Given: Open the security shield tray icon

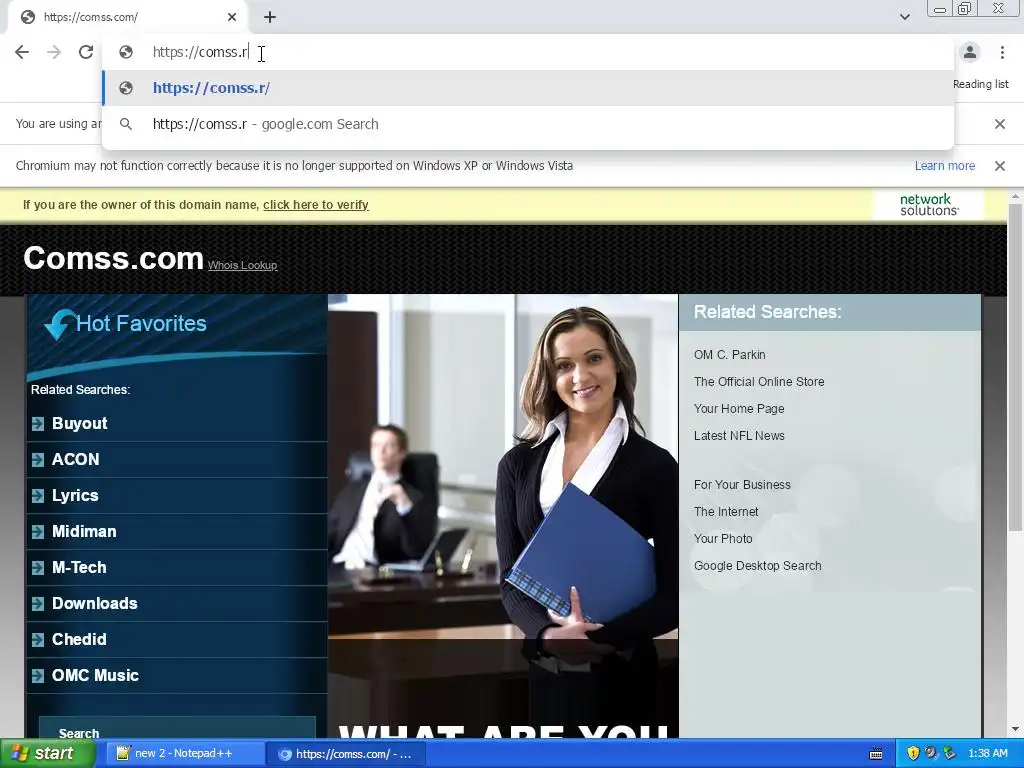Looking at the screenshot, I should [x=913, y=753].
